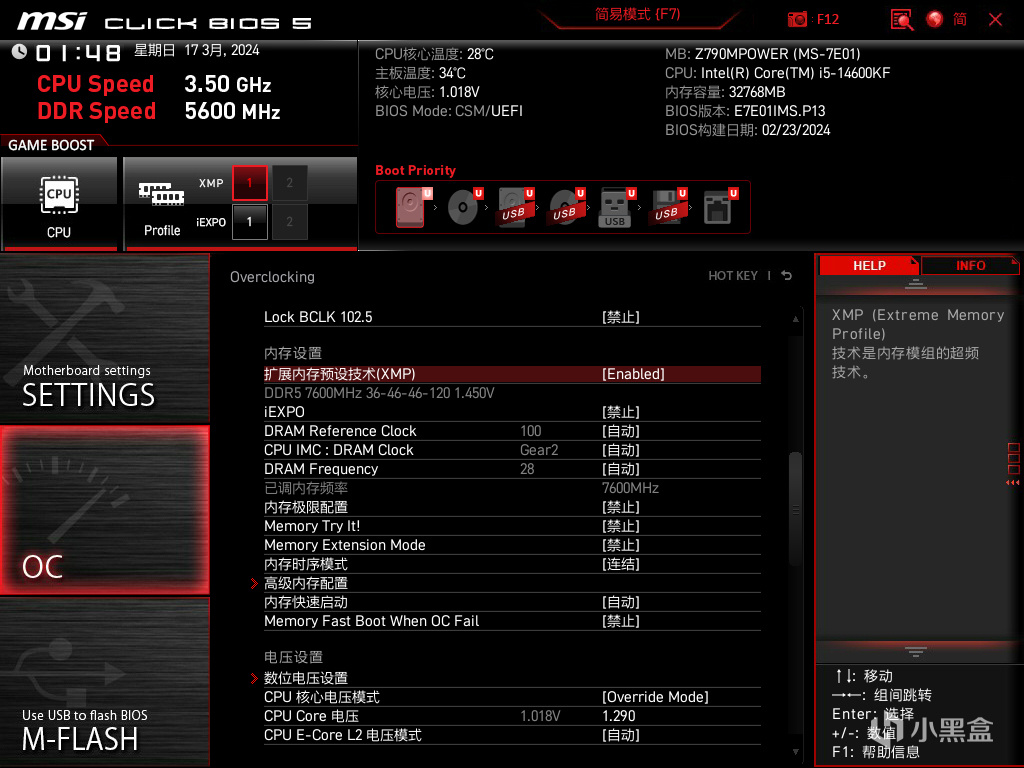Open Motherboard SETTINGS section
The width and height of the screenshot is (1024, 768).
104,338
